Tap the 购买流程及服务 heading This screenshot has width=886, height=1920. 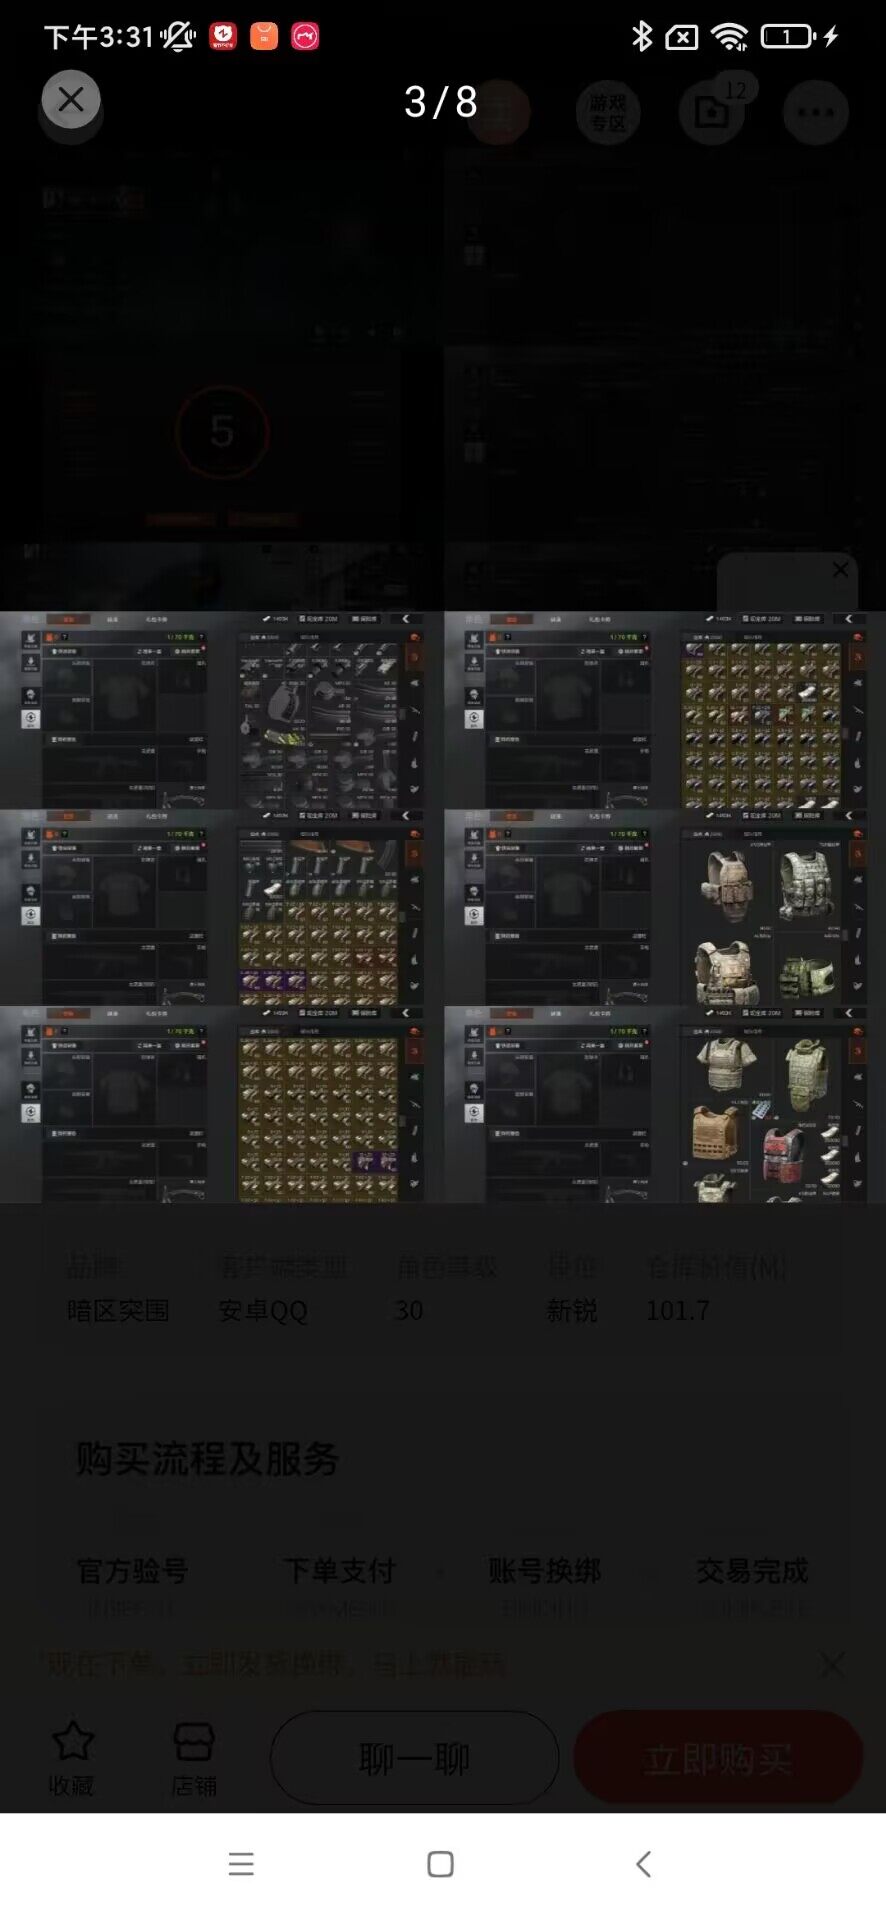(x=208, y=1459)
